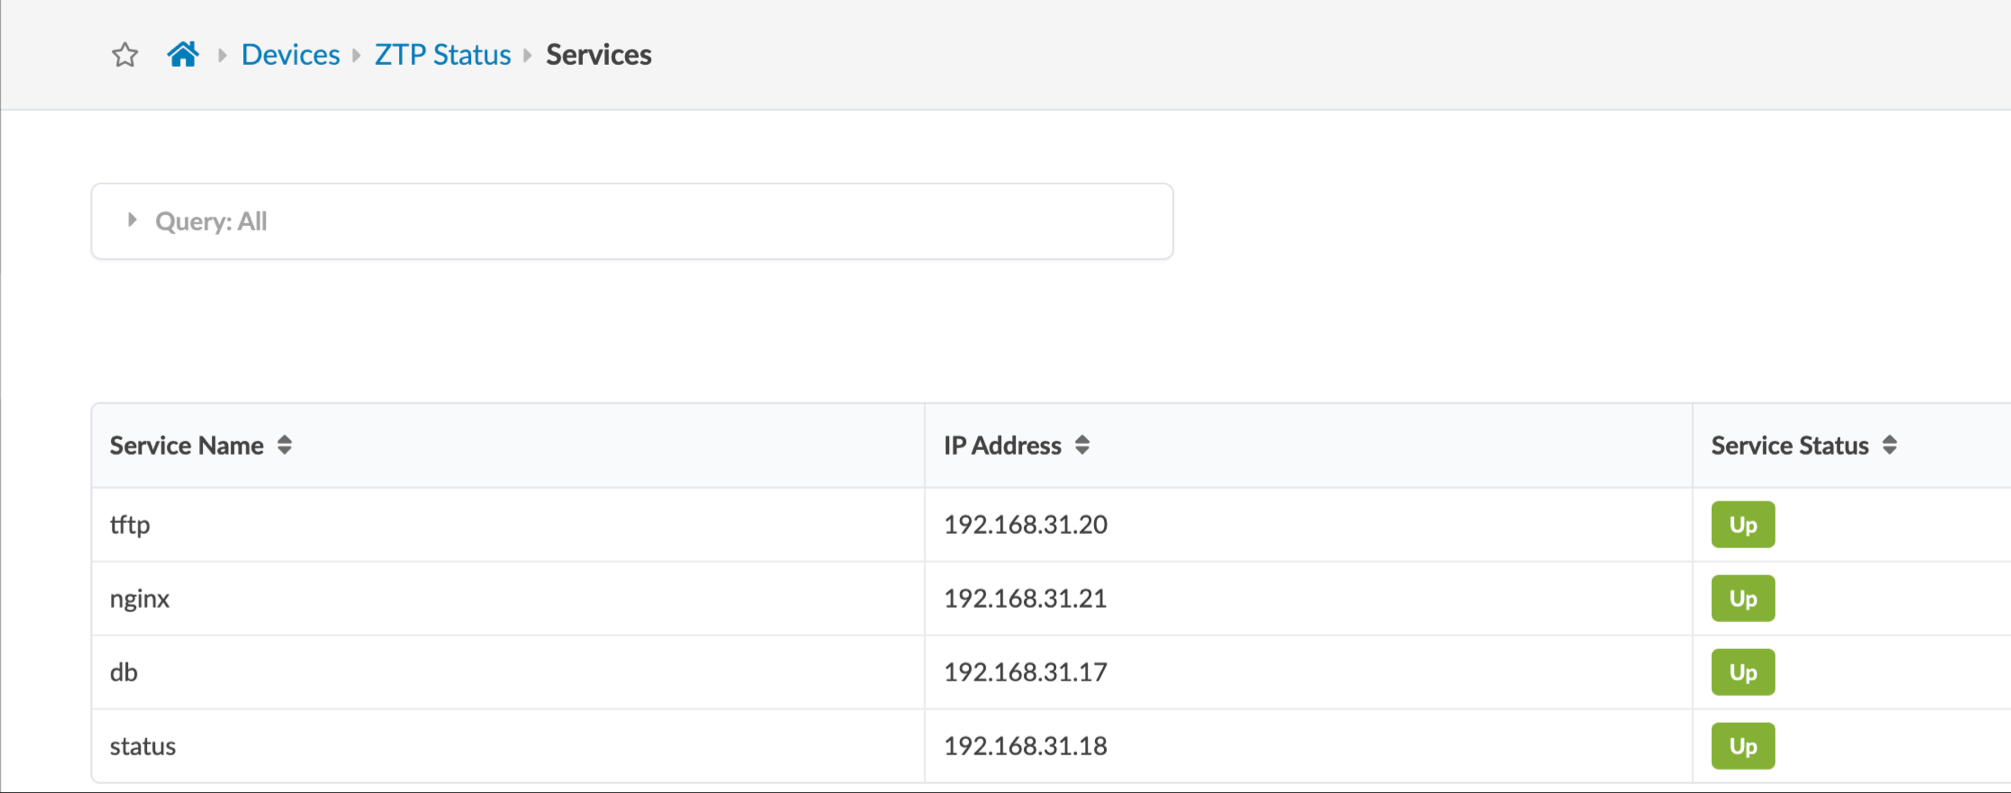Sort by IP Address arrows icon
The image size is (2011, 793).
[x=1082, y=445]
